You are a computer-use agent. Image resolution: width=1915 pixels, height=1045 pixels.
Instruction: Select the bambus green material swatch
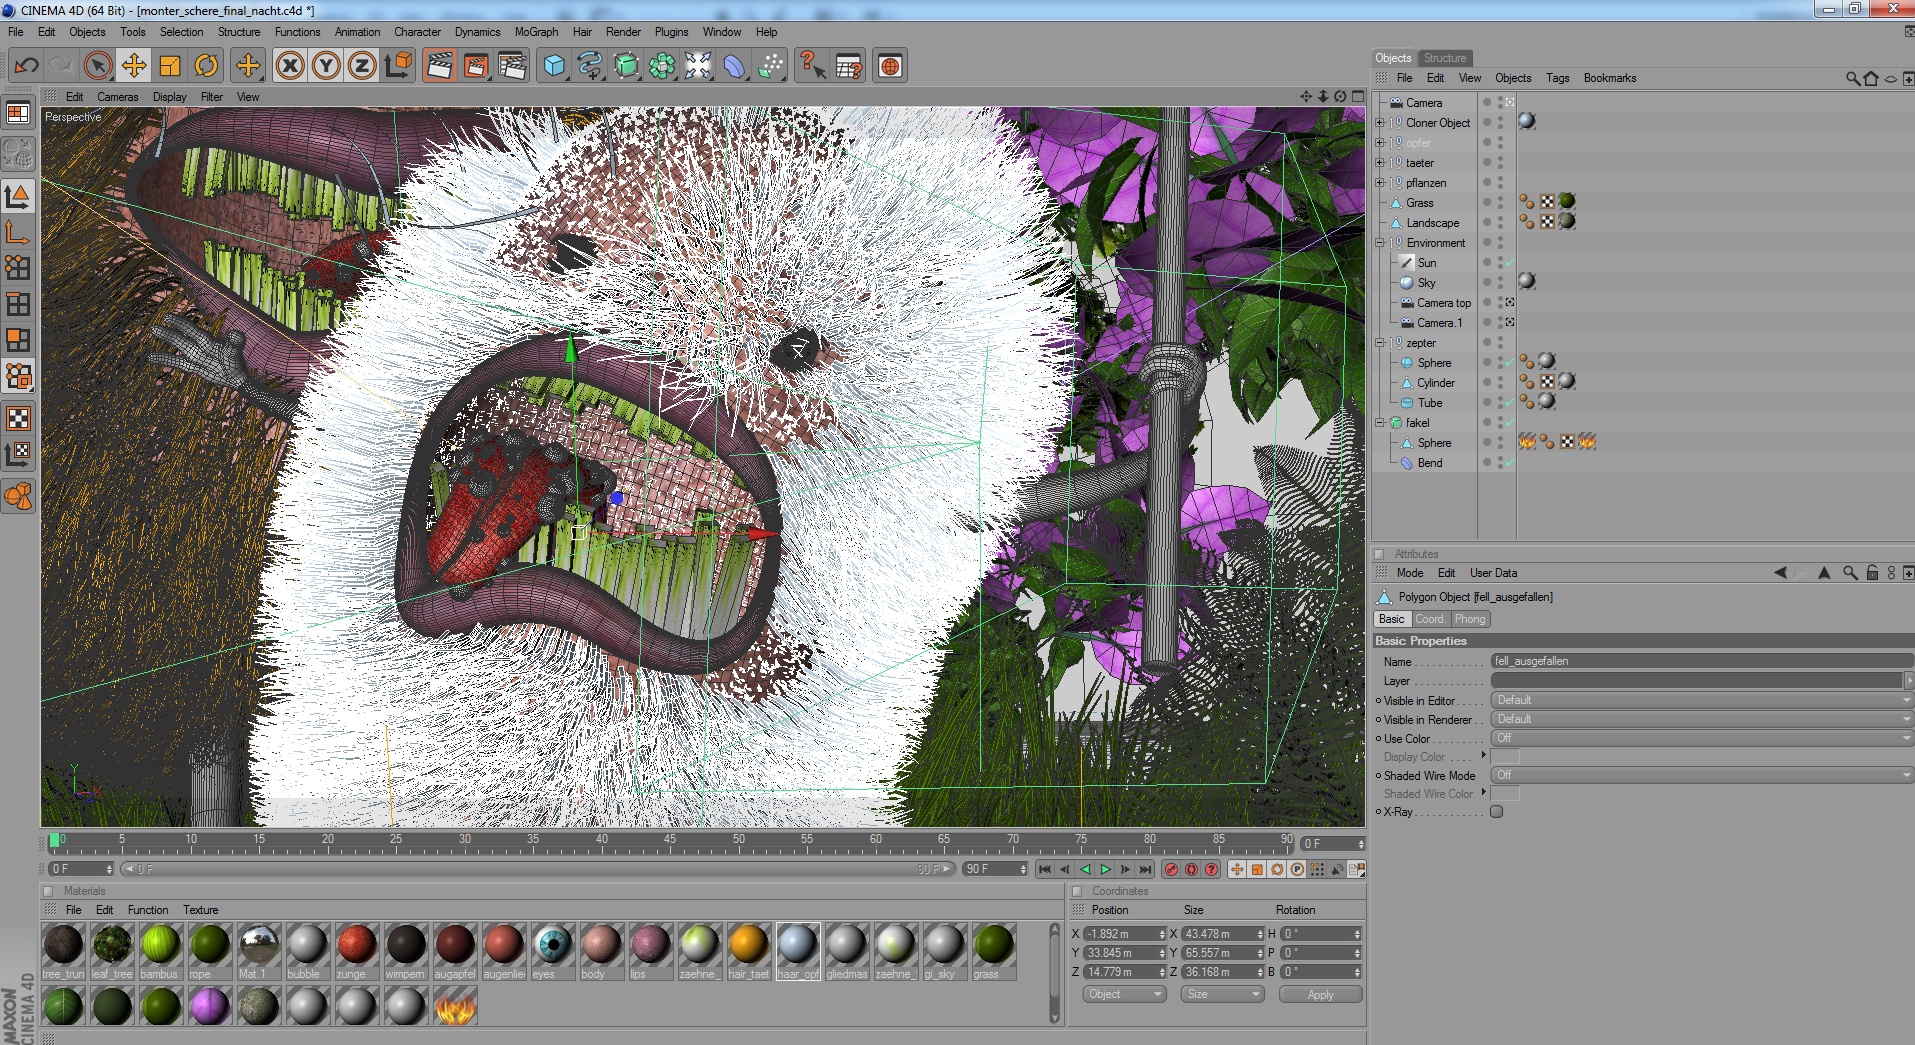(x=160, y=951)
